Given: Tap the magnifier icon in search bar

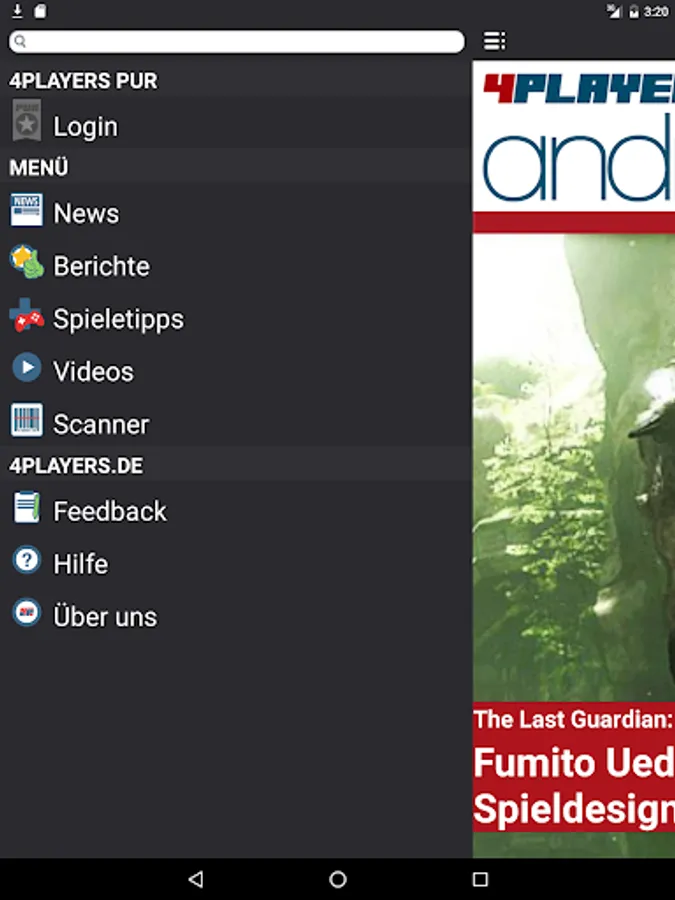Looking at the screenshot, I should point(20,41).
